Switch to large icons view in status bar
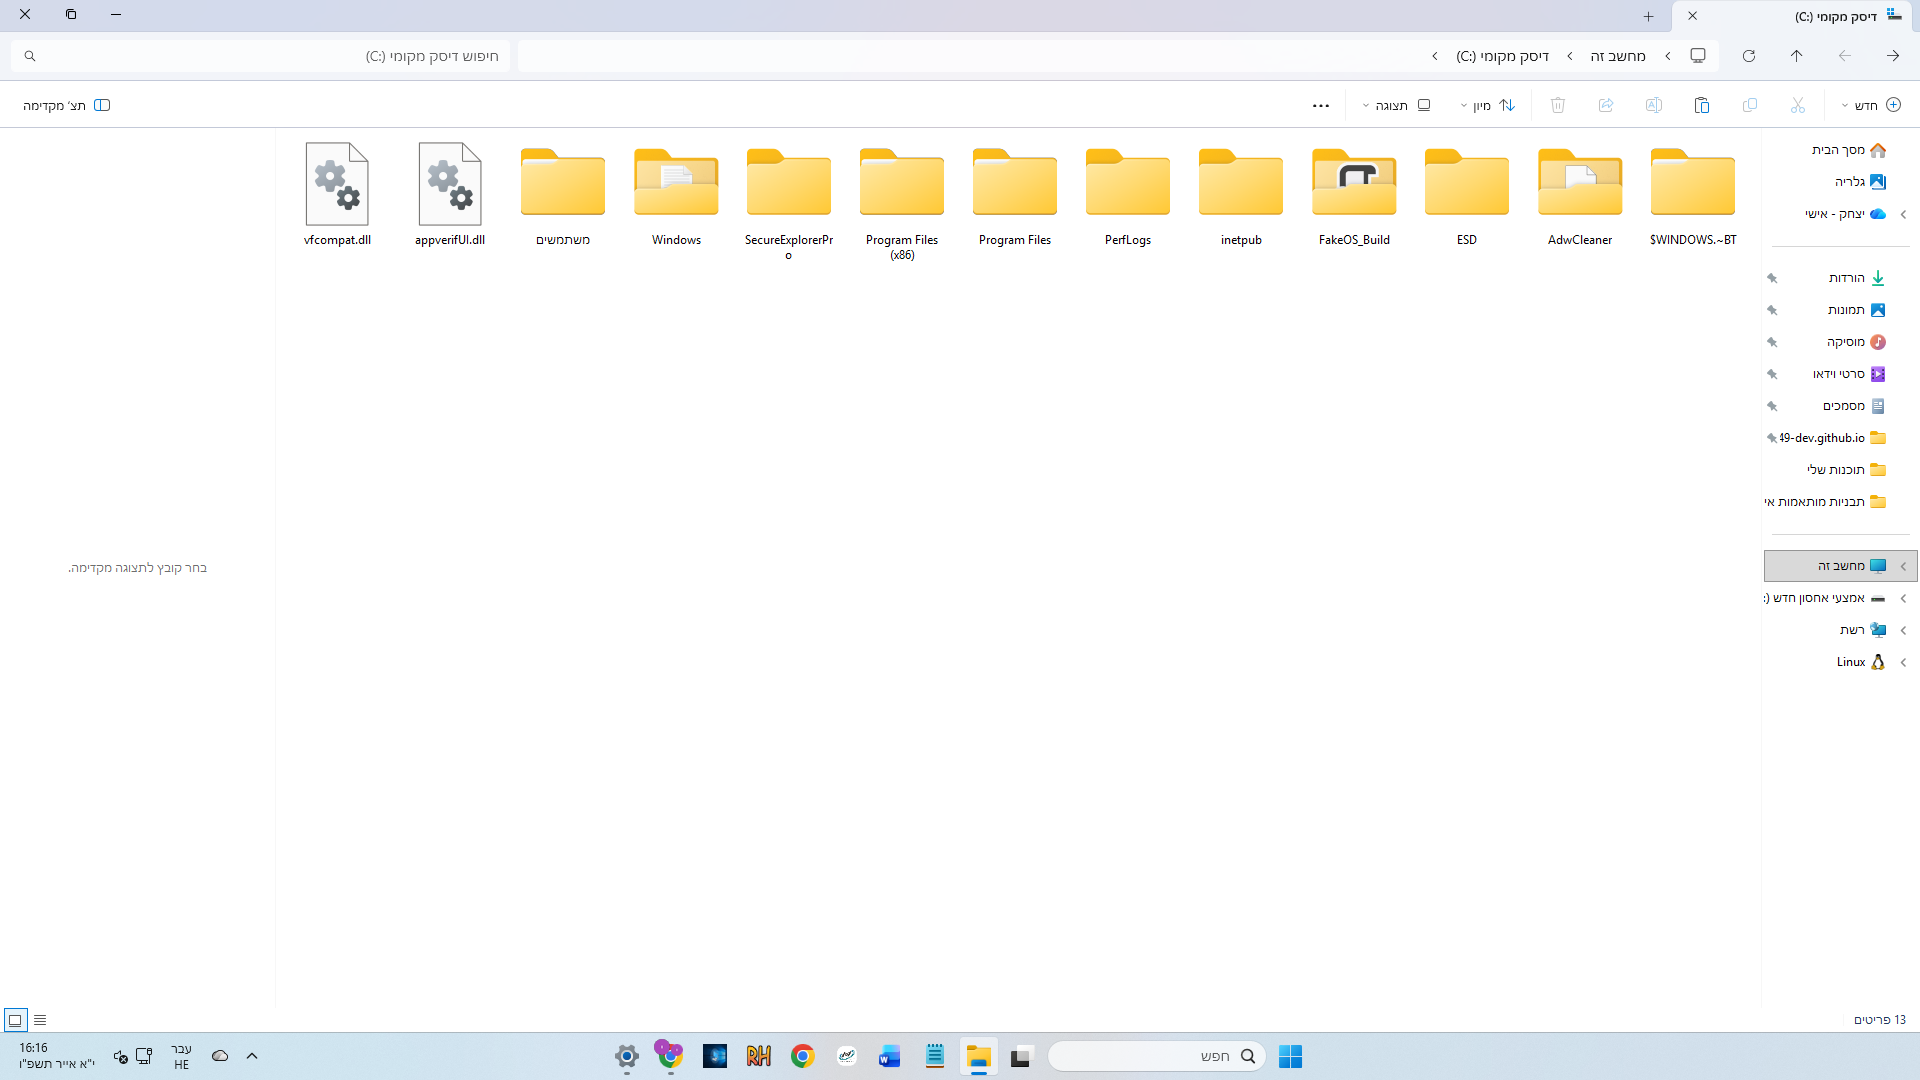Image resolution: width=1920 pixels, height=1080 pixels. click(15, 1020)
